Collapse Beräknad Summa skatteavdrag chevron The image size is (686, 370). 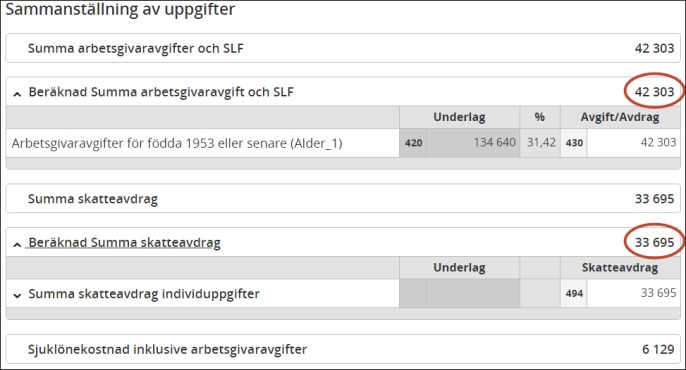[x=17, y=244]
